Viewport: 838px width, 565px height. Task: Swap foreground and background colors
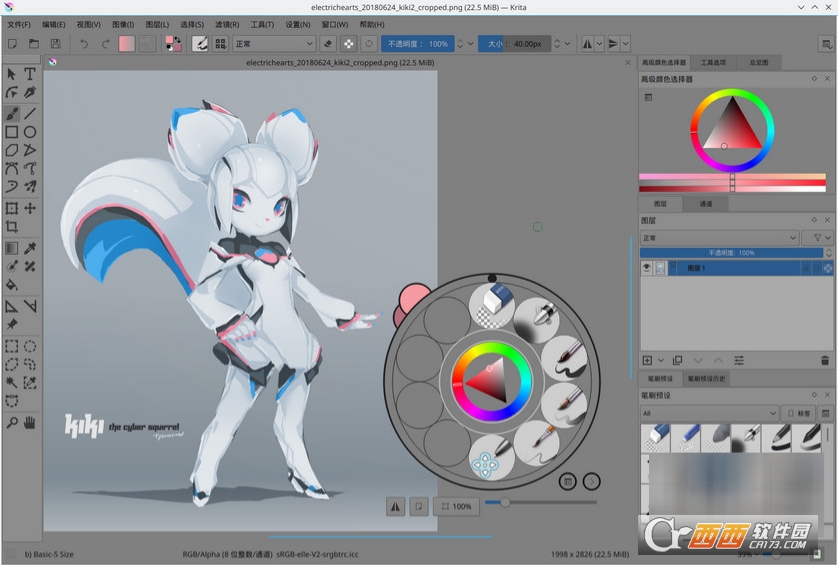[x=178, y=38]
